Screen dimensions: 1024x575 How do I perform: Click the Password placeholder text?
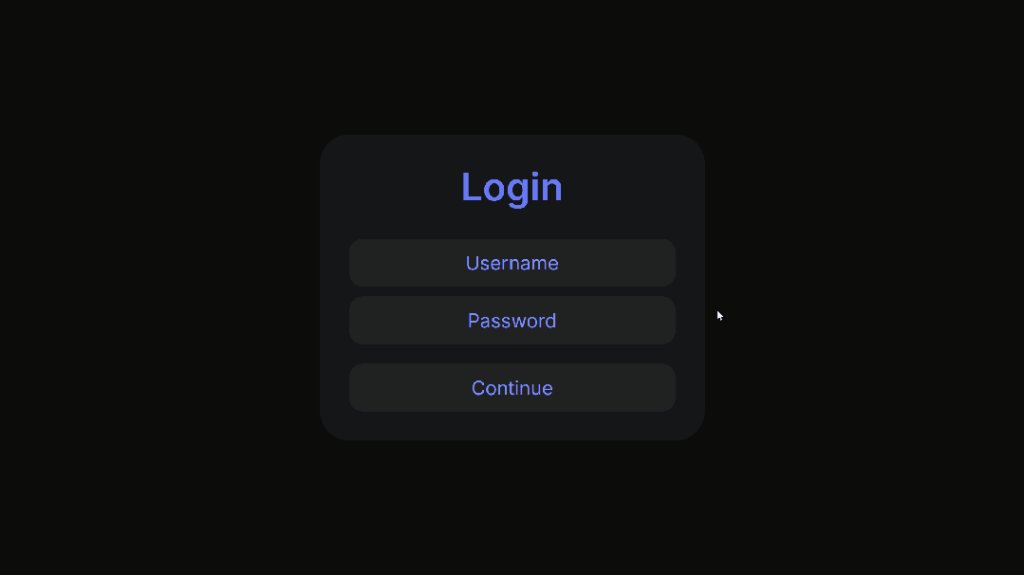pos(512,321)
